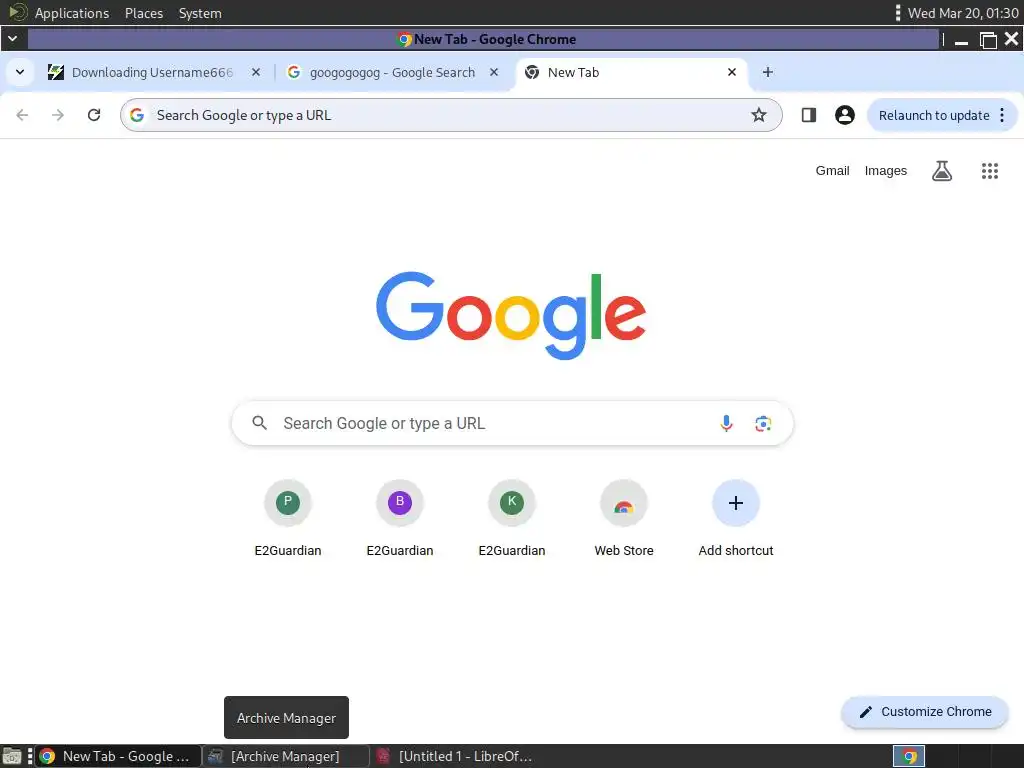The height and width of the screenshot is (768, 1024).
Task: Select the New Tab tab
Action: pos(630,72)
